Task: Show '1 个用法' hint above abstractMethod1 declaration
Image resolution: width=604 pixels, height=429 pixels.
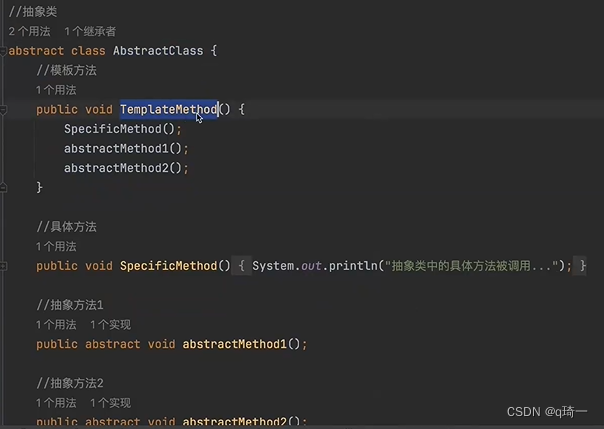Action: (56, 325)
